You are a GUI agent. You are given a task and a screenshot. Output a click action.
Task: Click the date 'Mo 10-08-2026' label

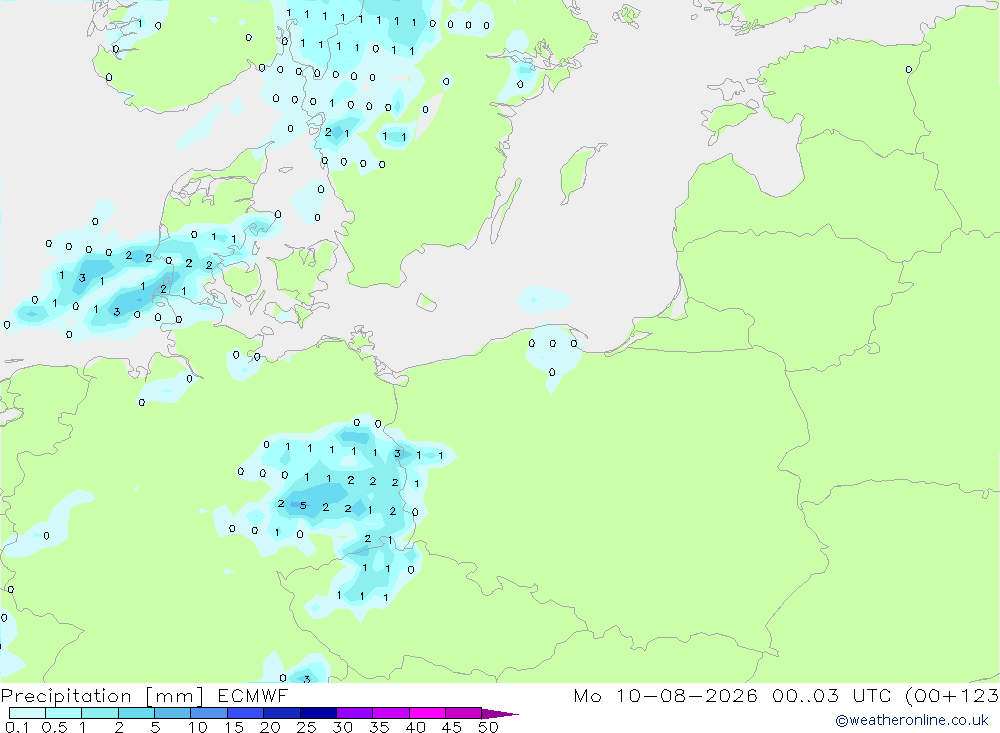tap(665, 695)
